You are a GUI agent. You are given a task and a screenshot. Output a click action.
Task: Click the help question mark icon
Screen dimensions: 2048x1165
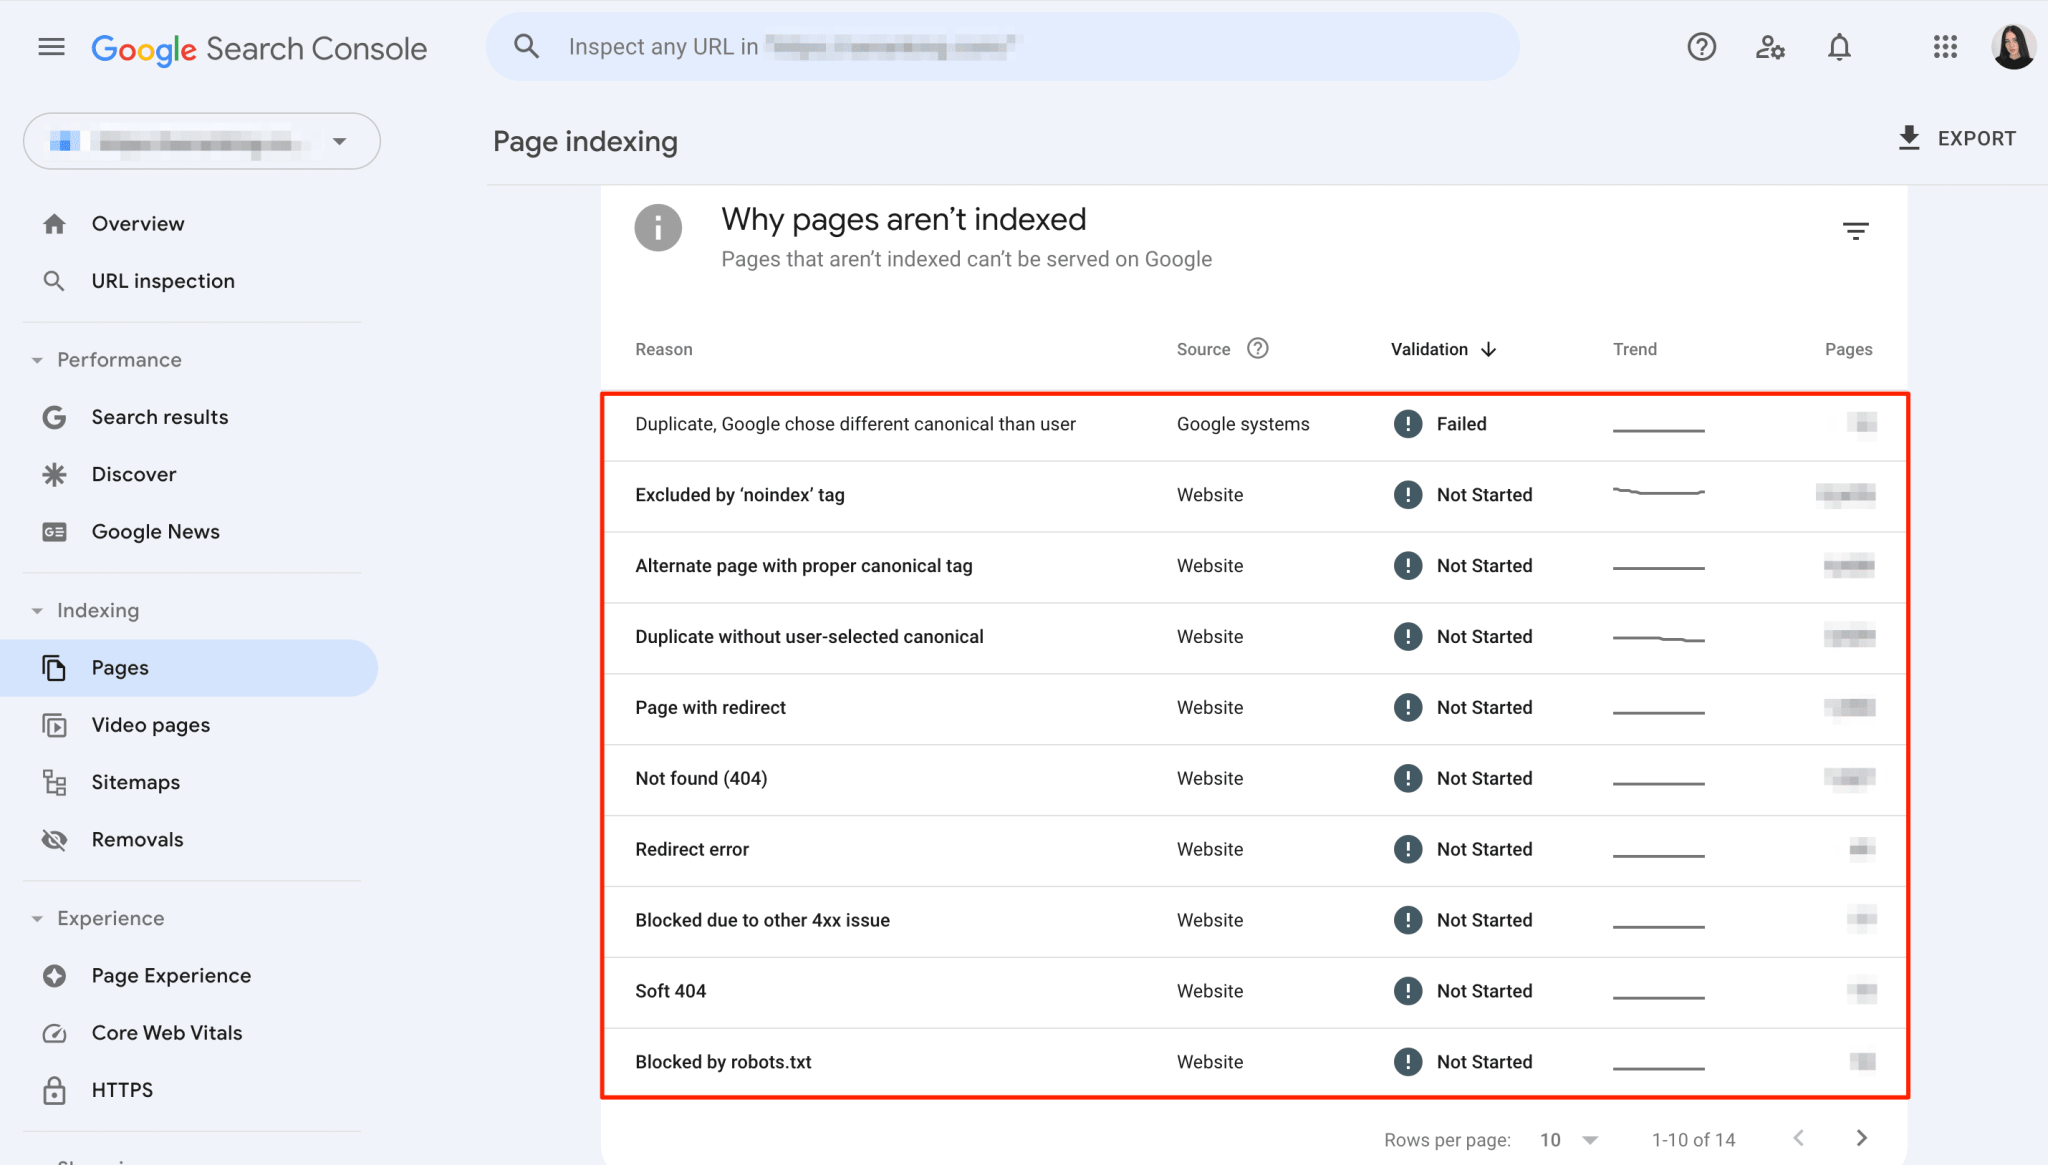(x=1701, y=46)
